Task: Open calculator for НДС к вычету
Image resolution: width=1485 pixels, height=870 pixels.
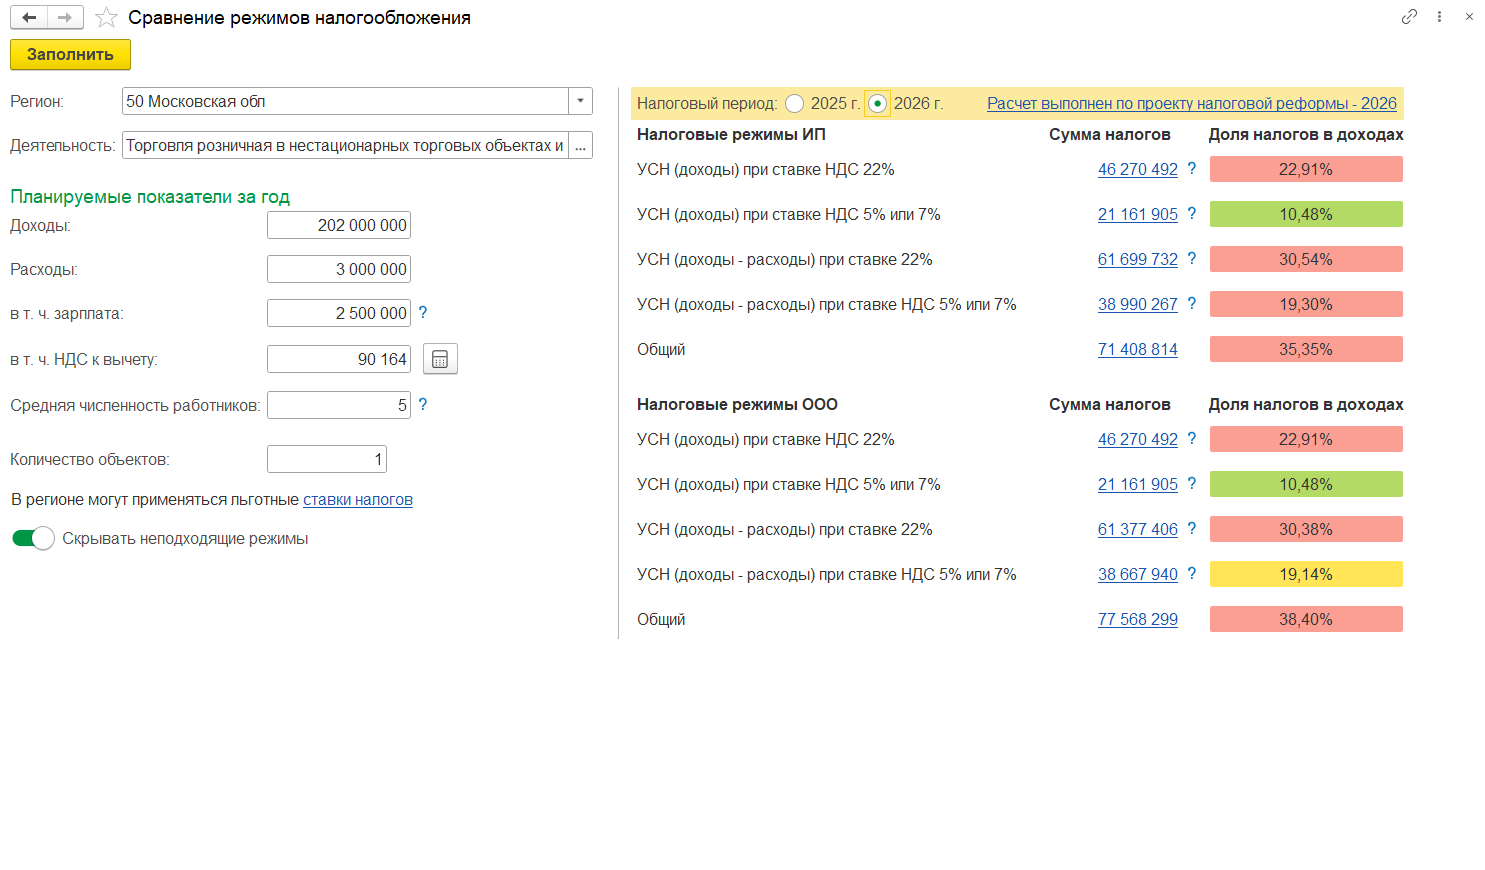Action: (440, 359)
